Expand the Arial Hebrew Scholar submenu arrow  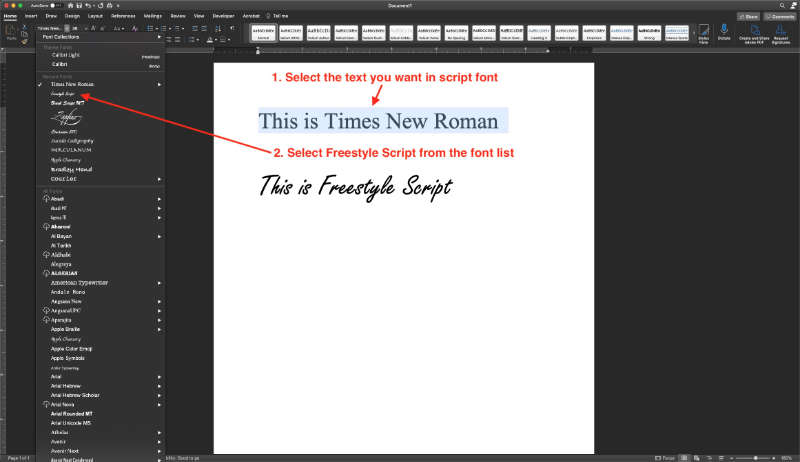click(159, 395)
